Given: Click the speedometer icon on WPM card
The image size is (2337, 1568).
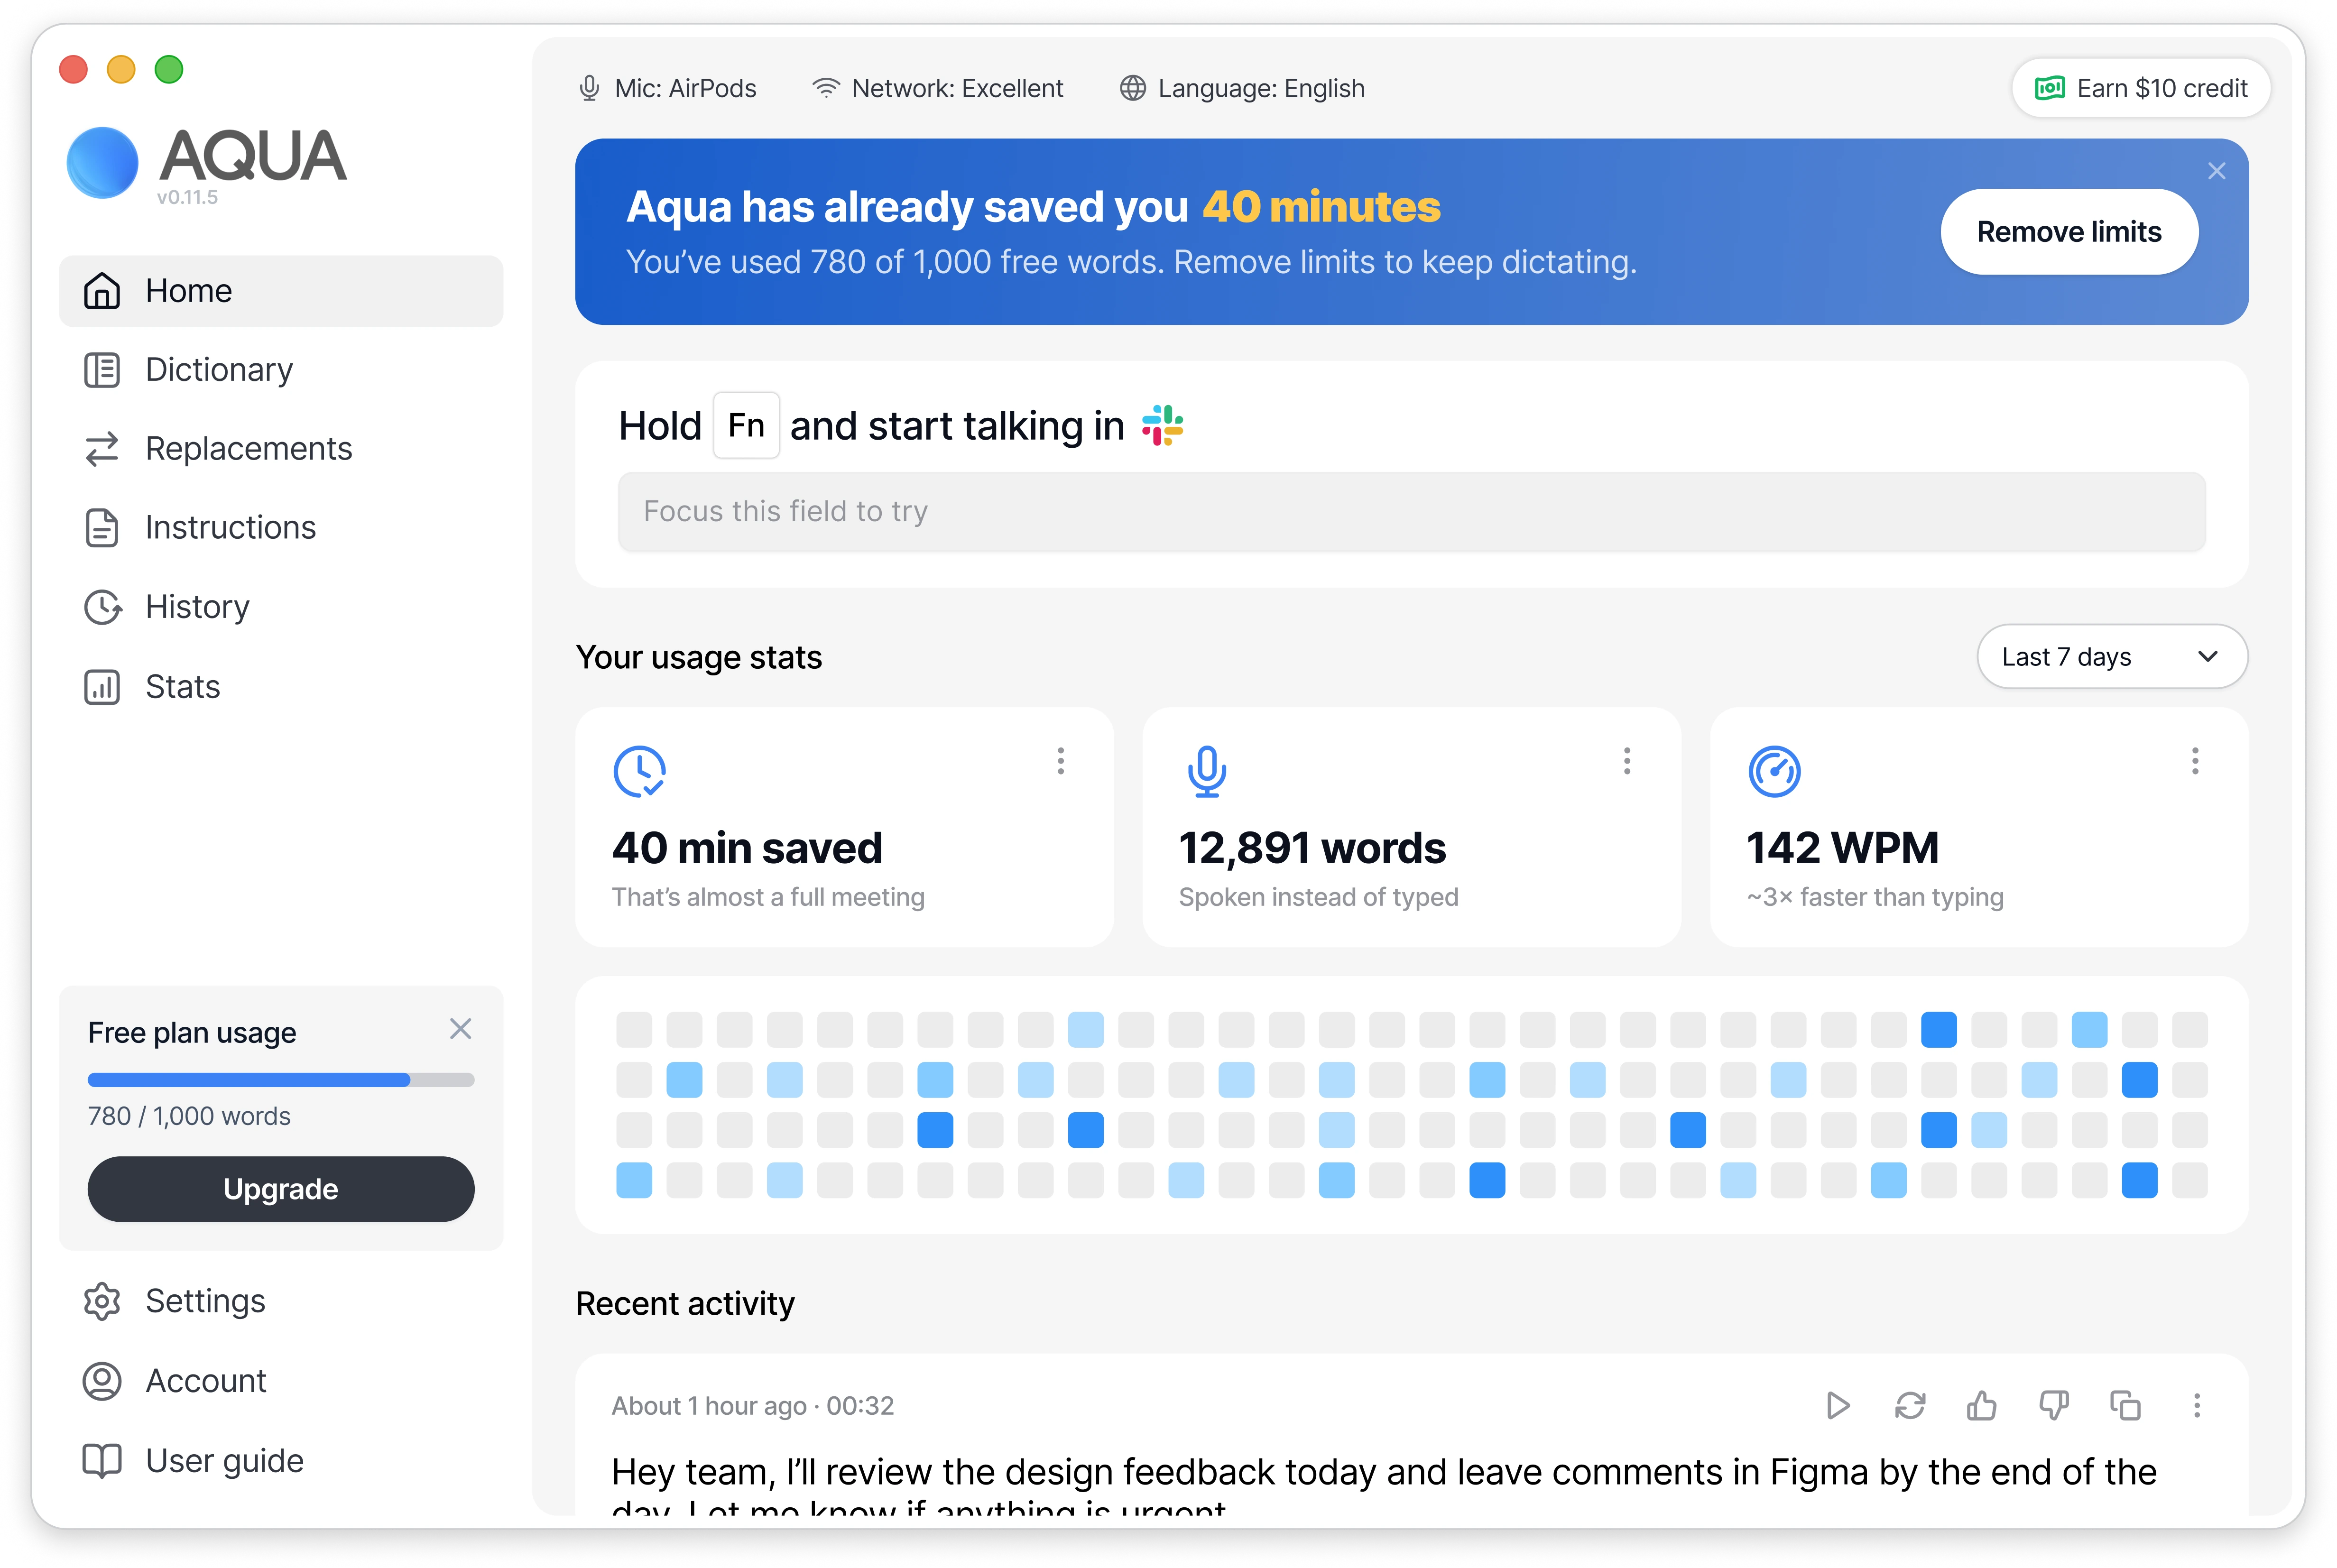Looking at the screenshot, I should point(1774,771).
